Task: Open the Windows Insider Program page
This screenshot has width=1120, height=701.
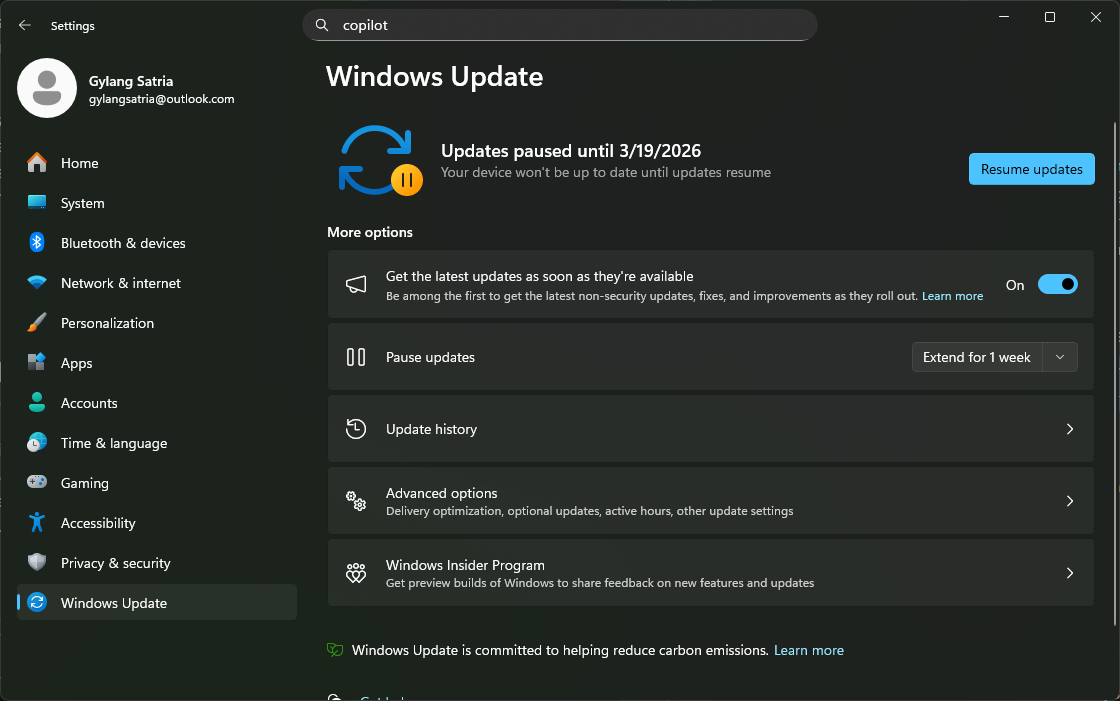Action: coord(710,573)
